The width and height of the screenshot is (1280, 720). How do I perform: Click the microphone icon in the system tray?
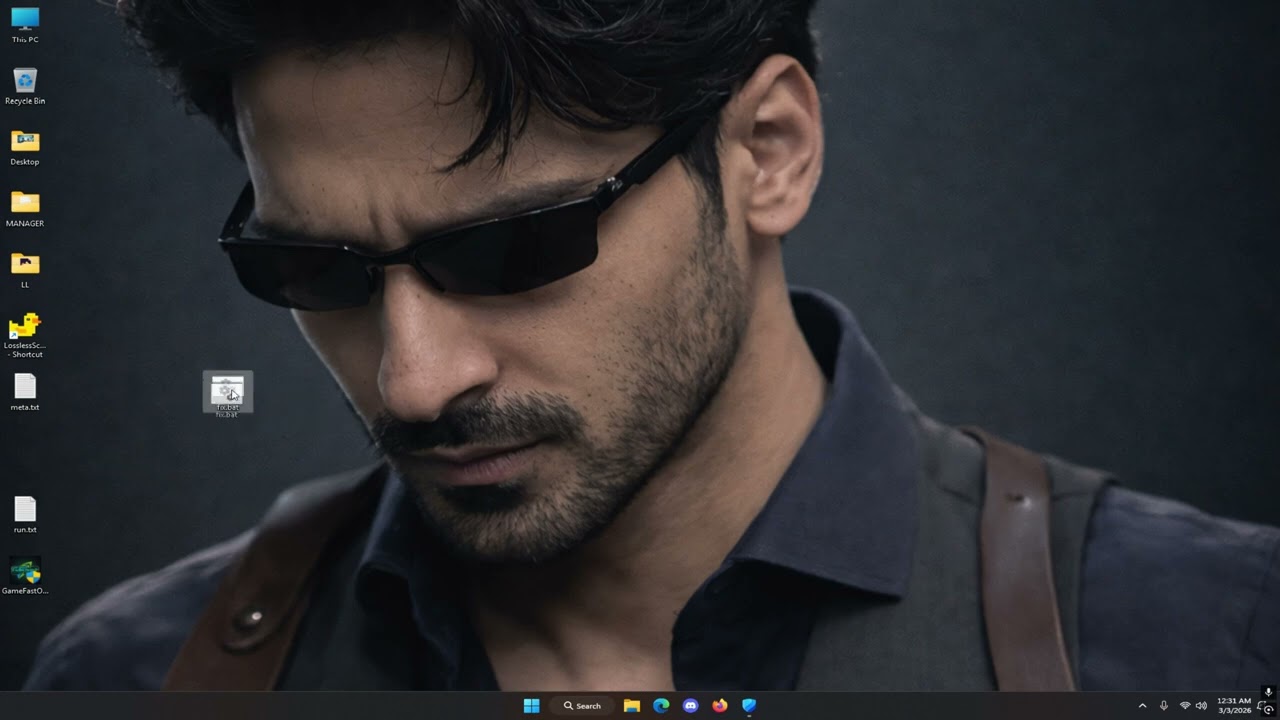click(x=1164, y=706)
